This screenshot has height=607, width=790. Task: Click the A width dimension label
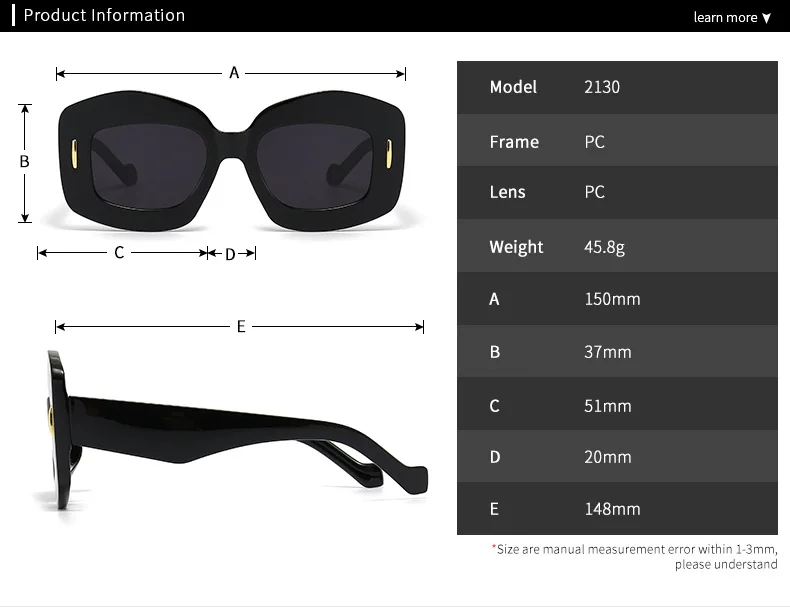point(234,73)
